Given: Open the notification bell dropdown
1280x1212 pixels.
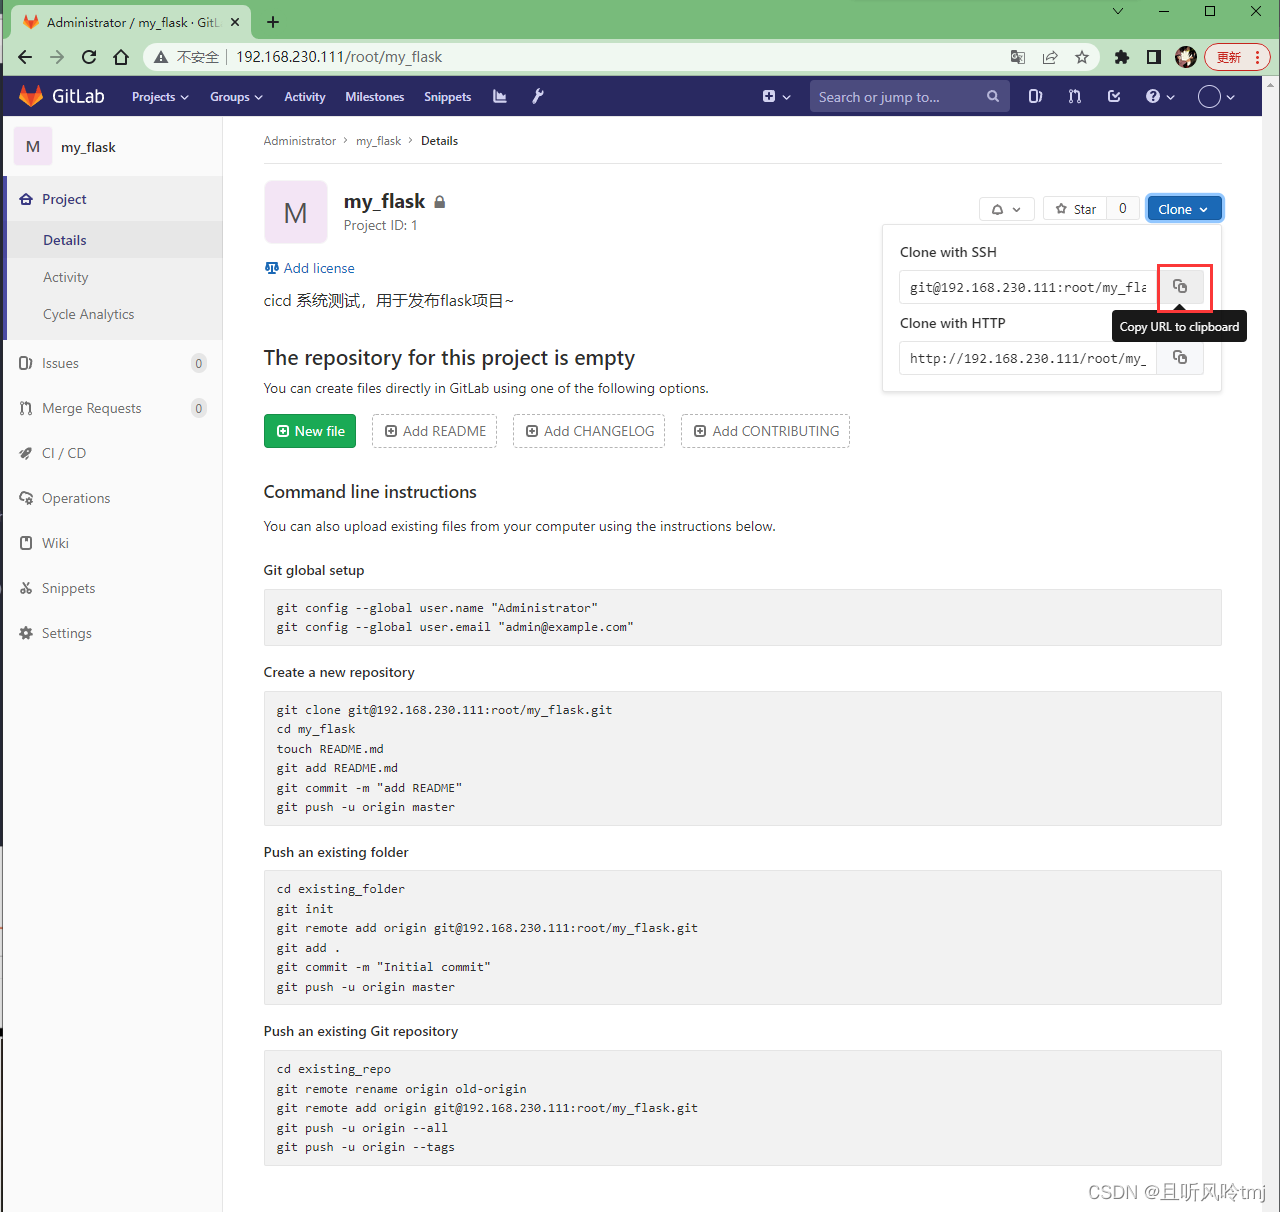Looking at the screenshot, I should [x=1006, y=209].
